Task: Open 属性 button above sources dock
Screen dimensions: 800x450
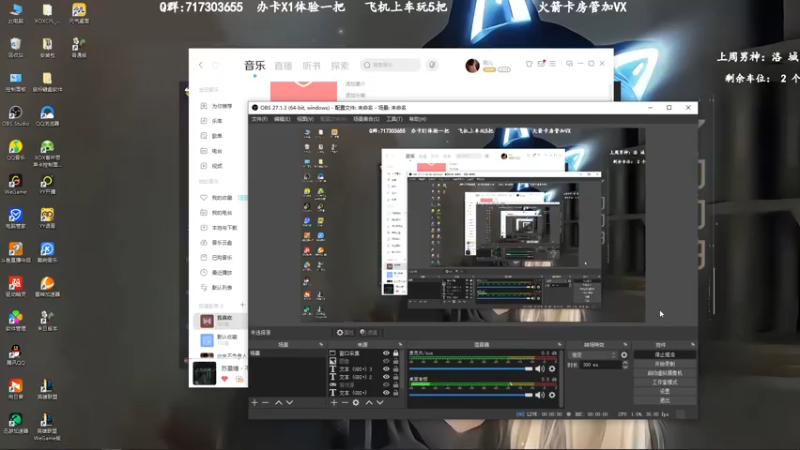Action: click(345, 333)
